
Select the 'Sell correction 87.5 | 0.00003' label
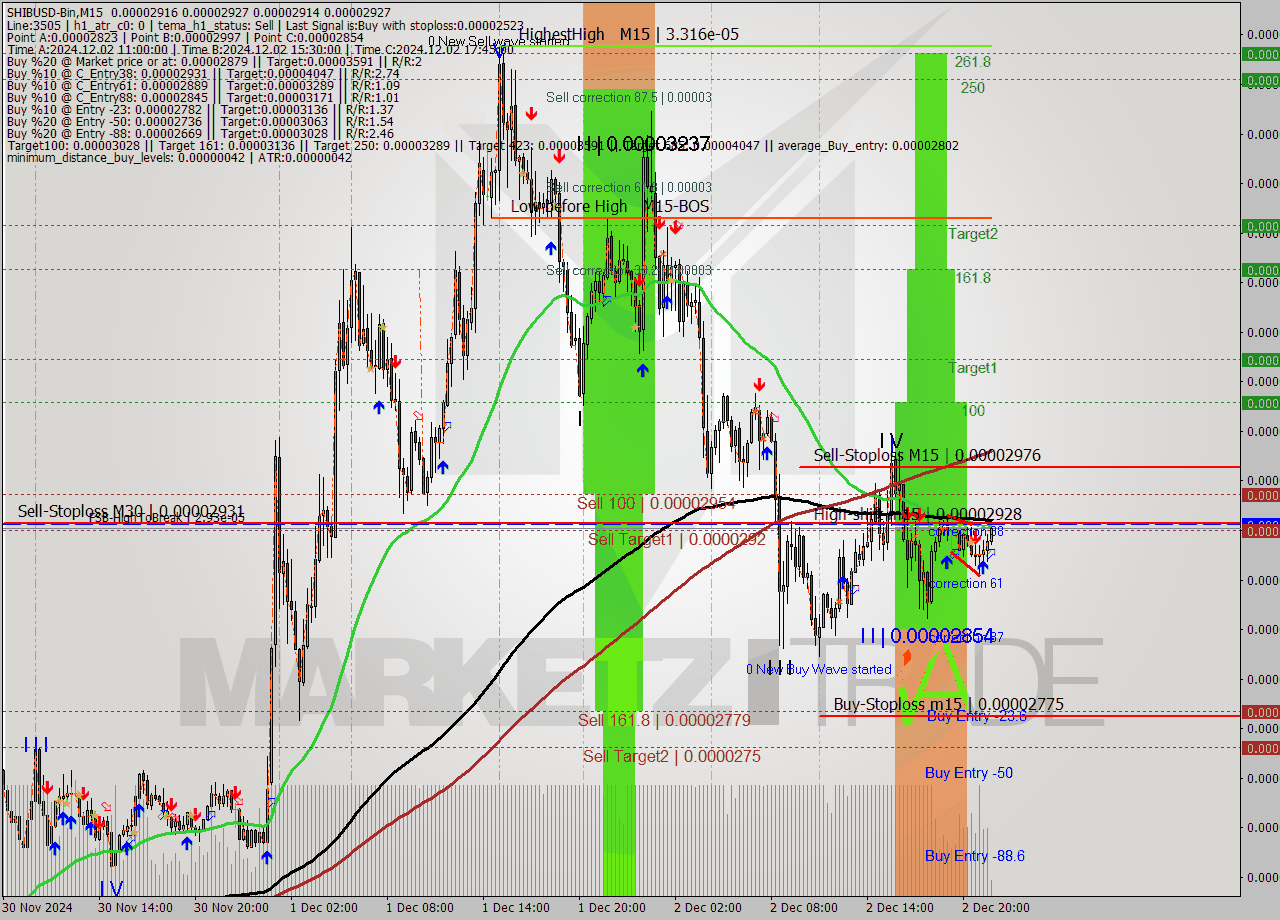coord(629,97)
